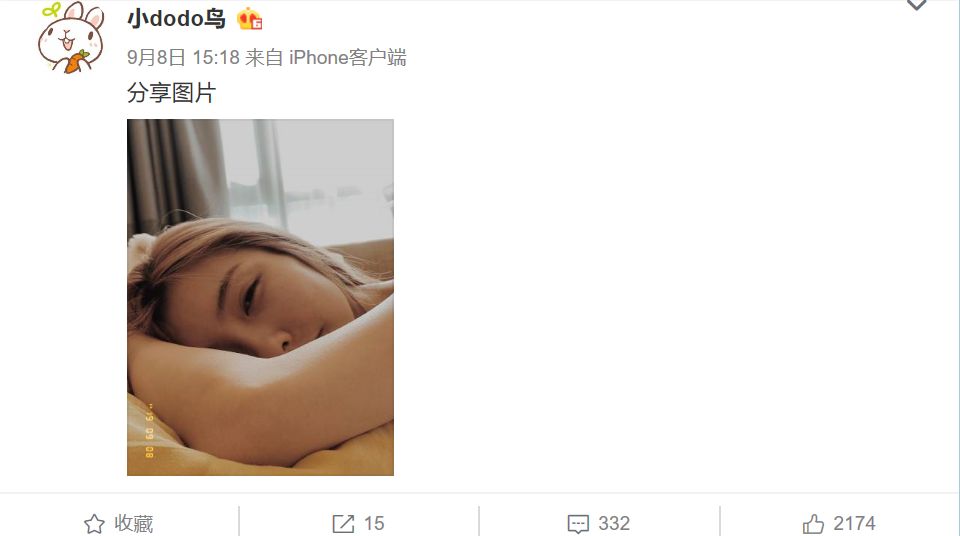Viewport: 960px width, 536px height.
Task: Click the crown membership badge icon
Action: click(250, 19)
